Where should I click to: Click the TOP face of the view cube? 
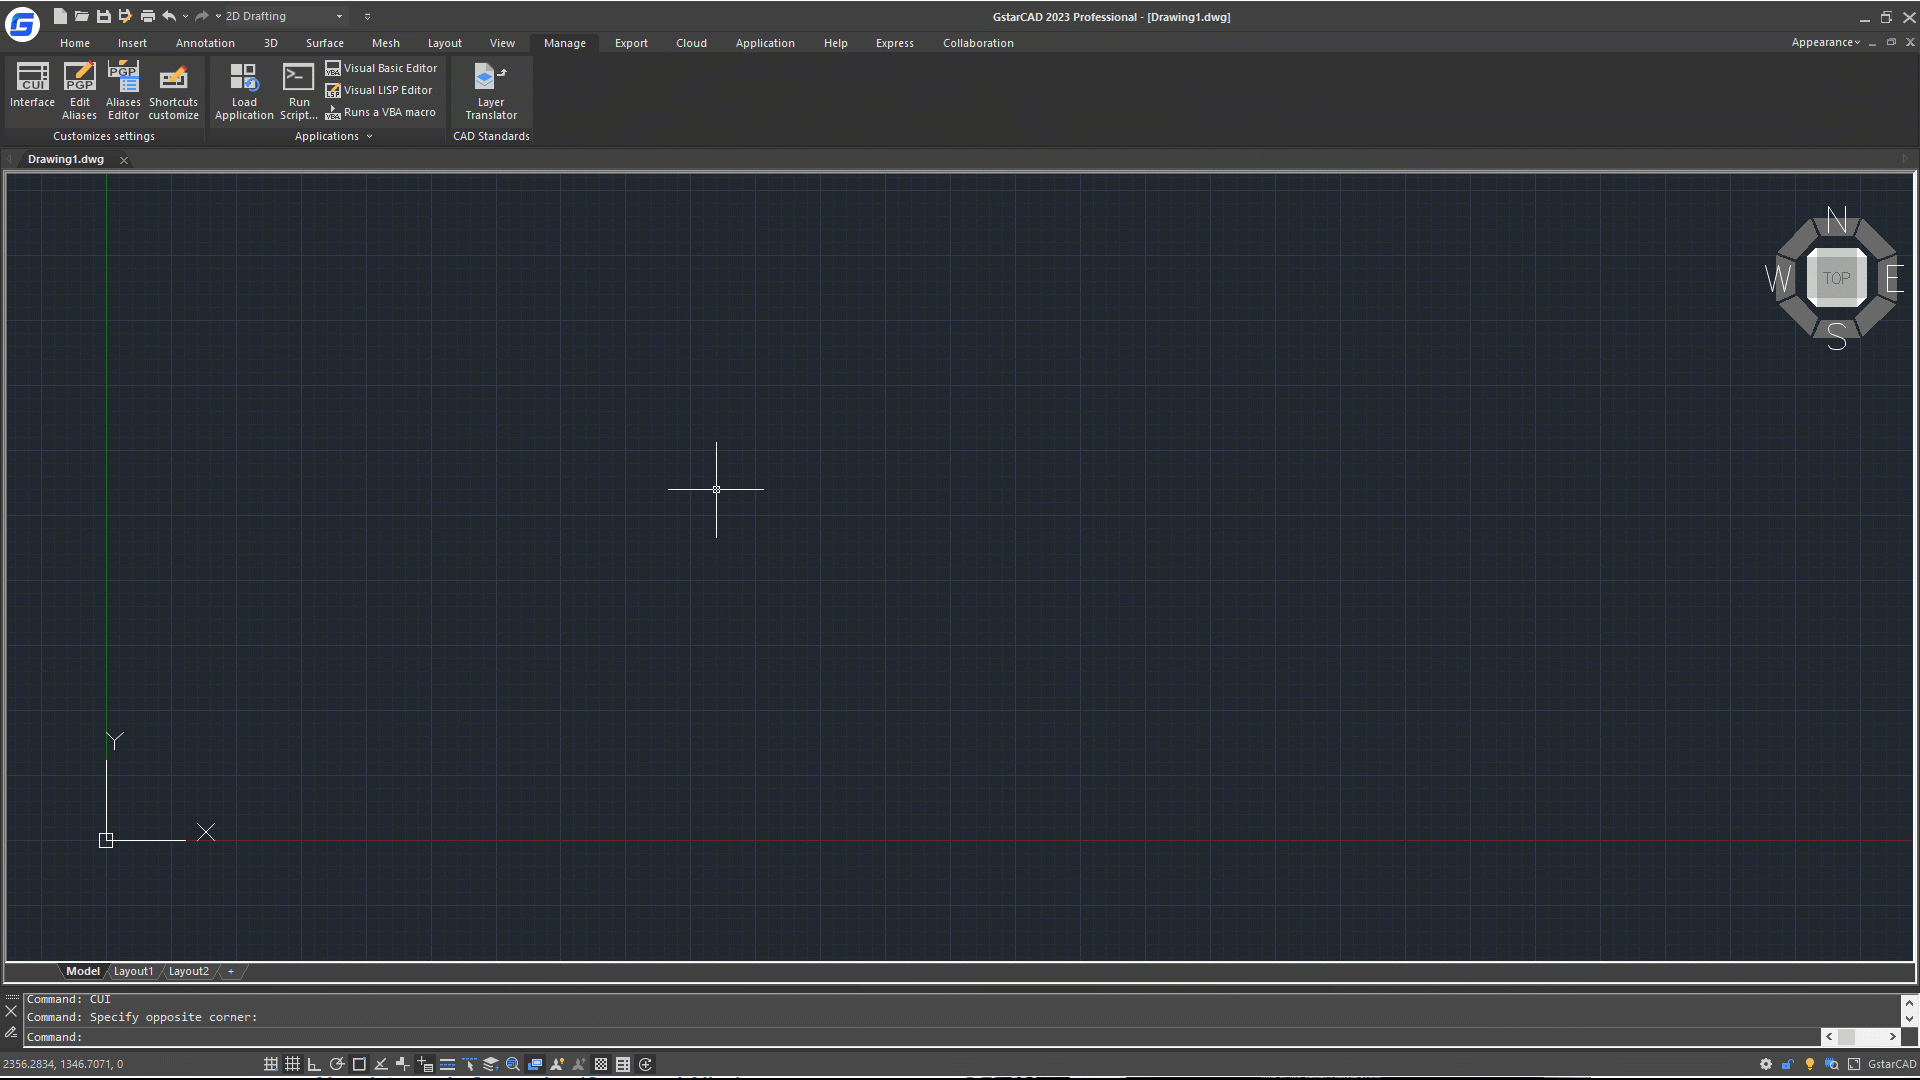[1836, 278]
